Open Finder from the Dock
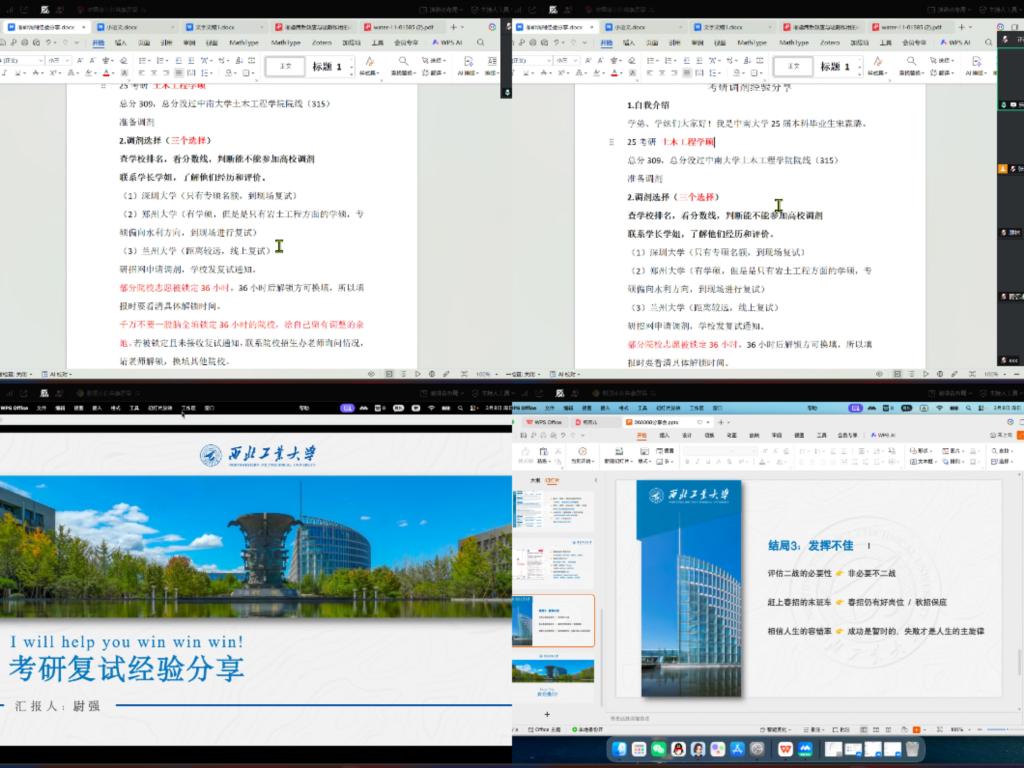Viewport: 1024px width, 768px height. click(x=620, y=749)
